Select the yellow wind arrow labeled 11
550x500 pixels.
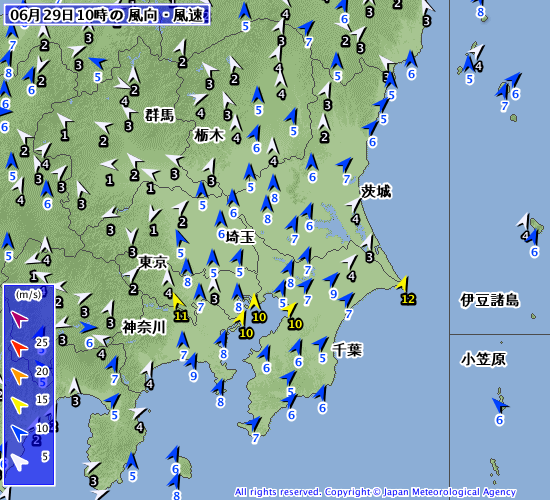click(x=178, y=301)
